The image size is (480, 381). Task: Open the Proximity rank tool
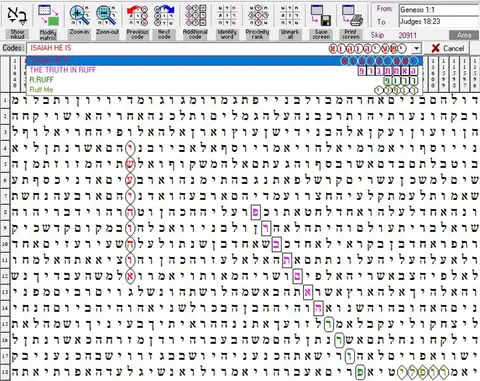pos(258,21)
